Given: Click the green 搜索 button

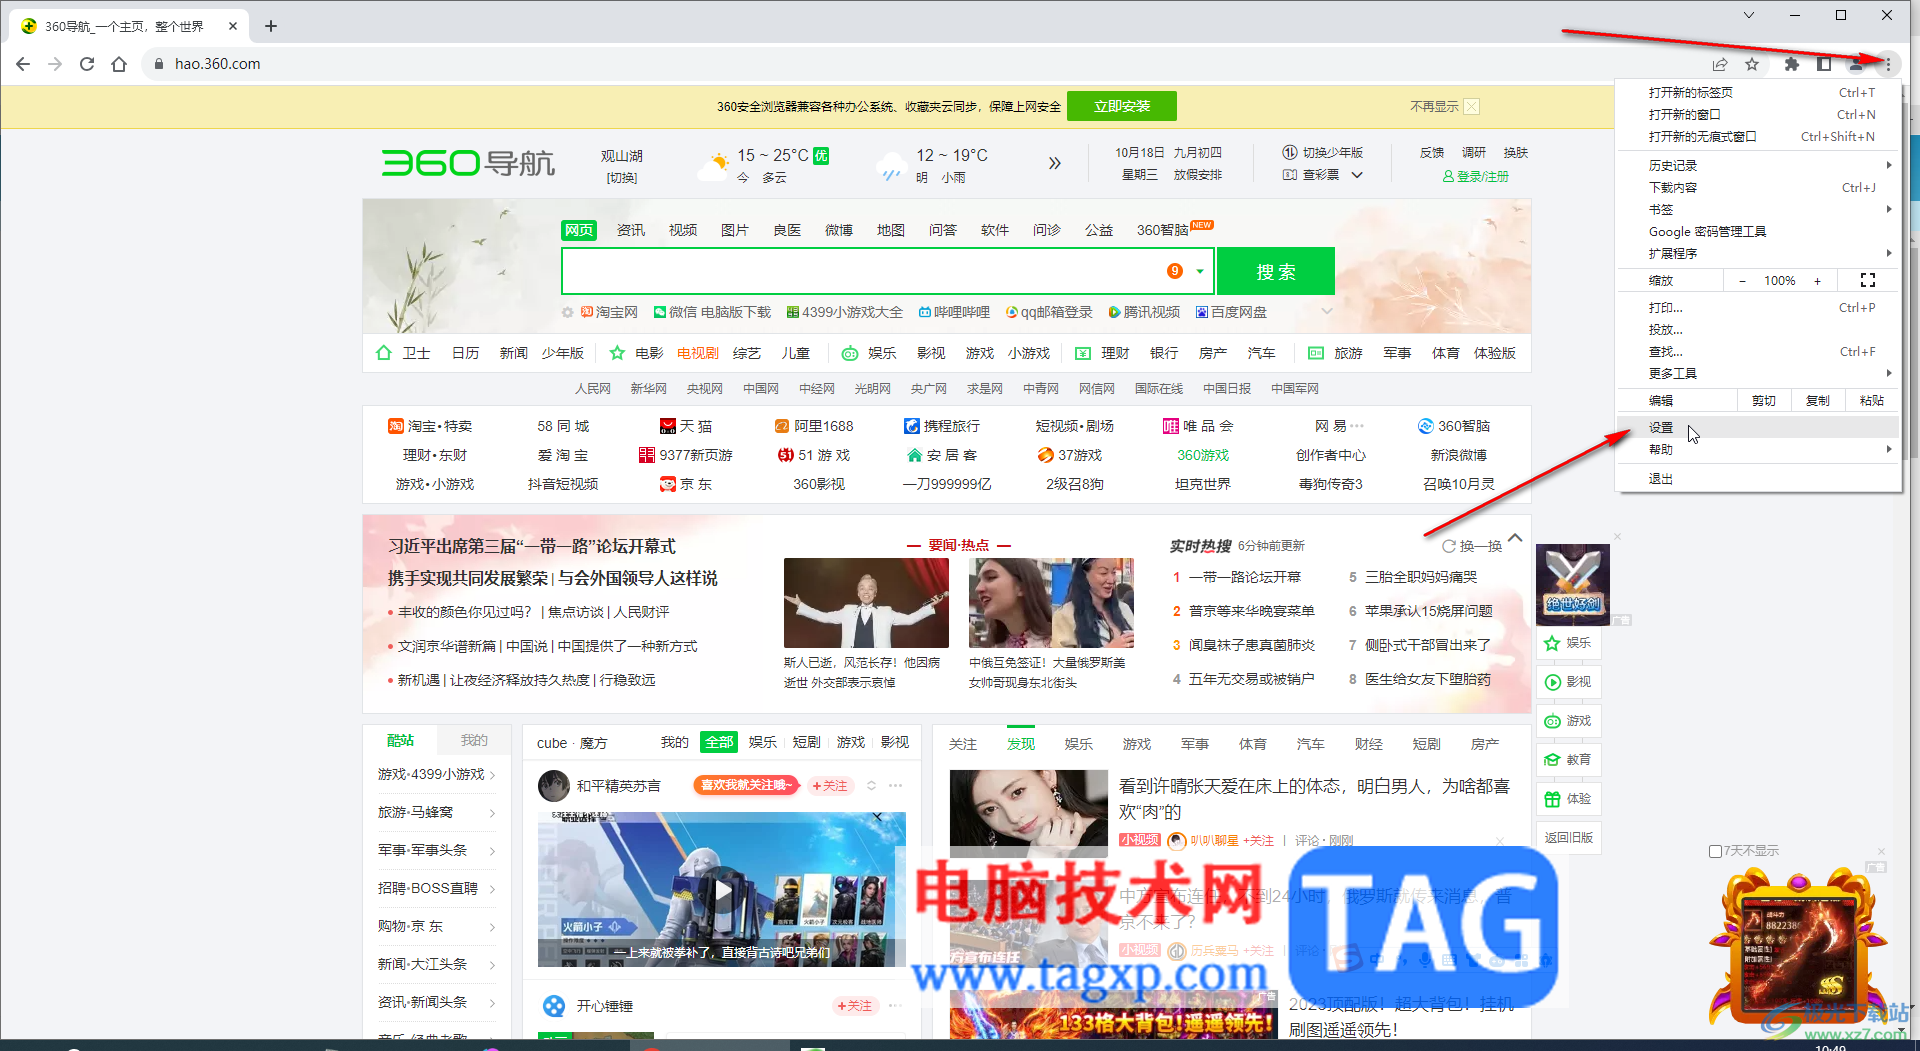Looking at the screenshot, I should click(1276, 271).
